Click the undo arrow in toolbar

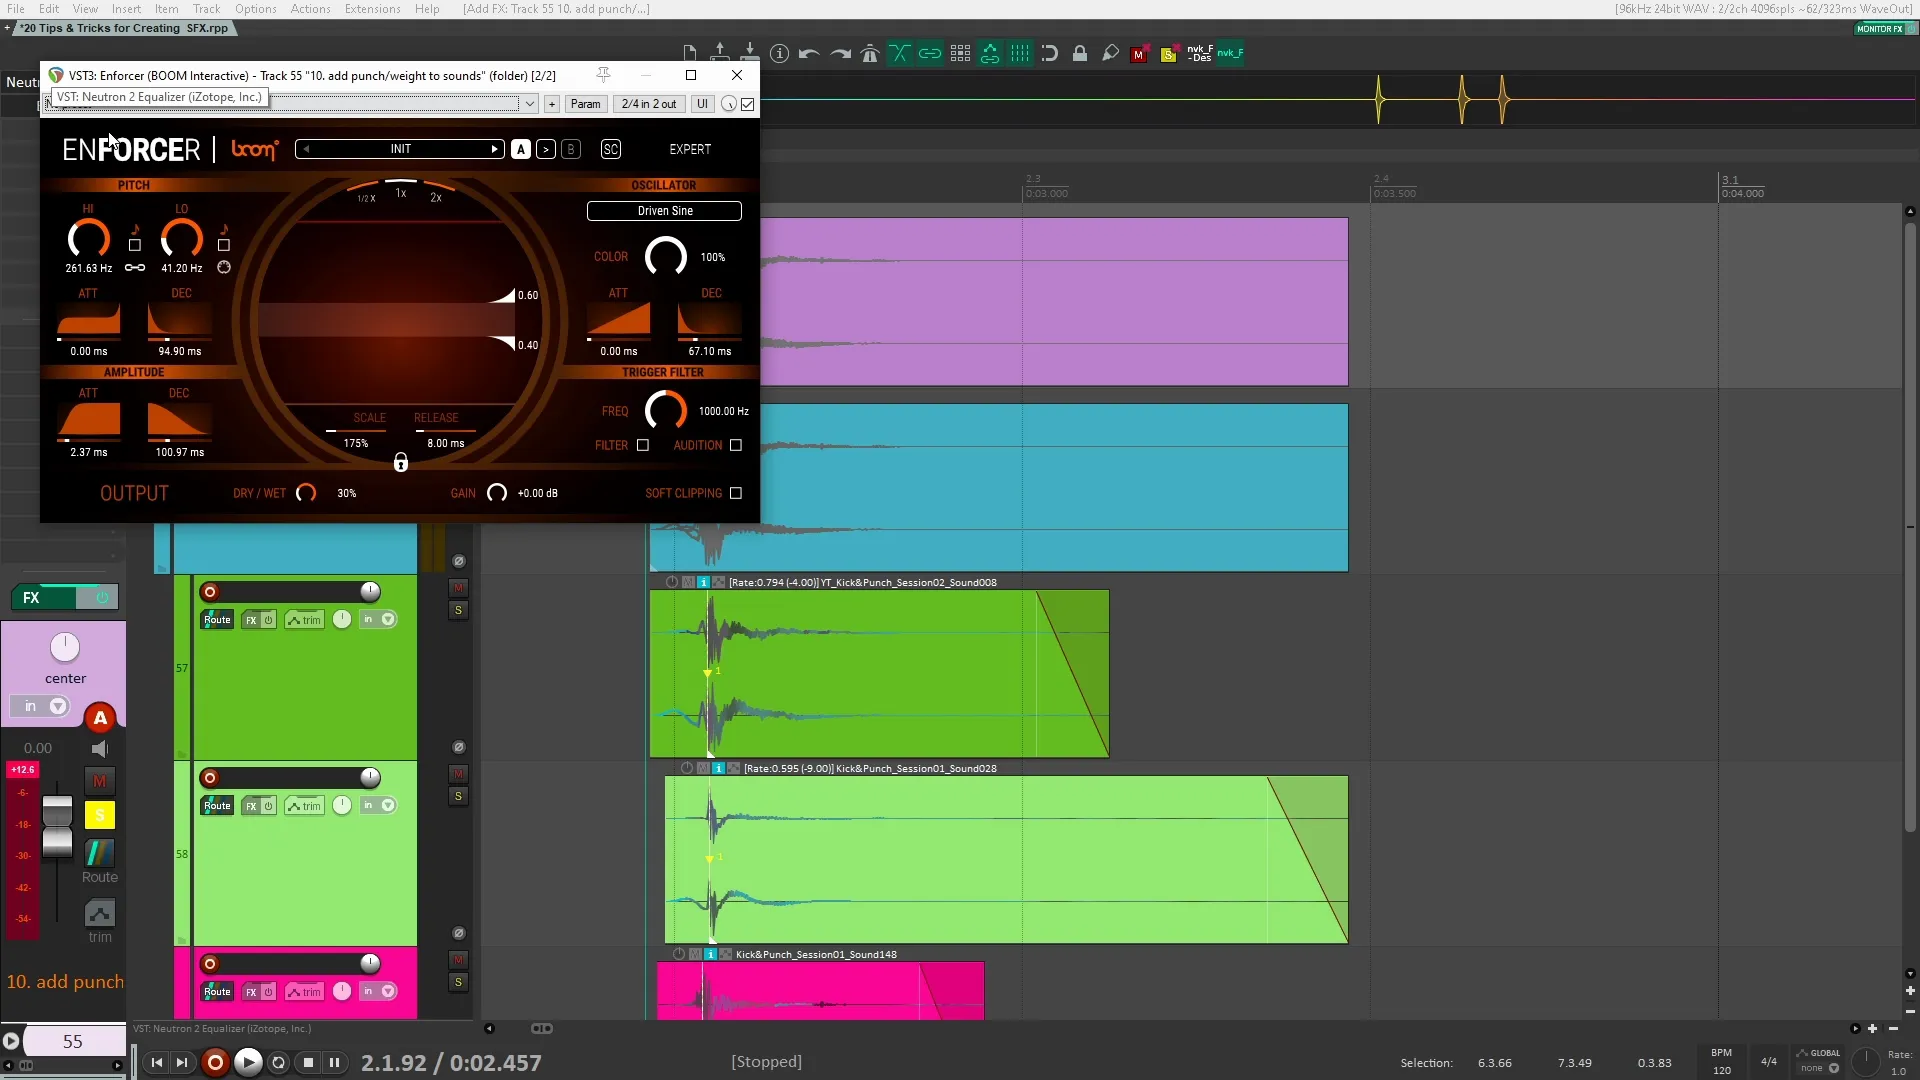click(x=809, y=54)
